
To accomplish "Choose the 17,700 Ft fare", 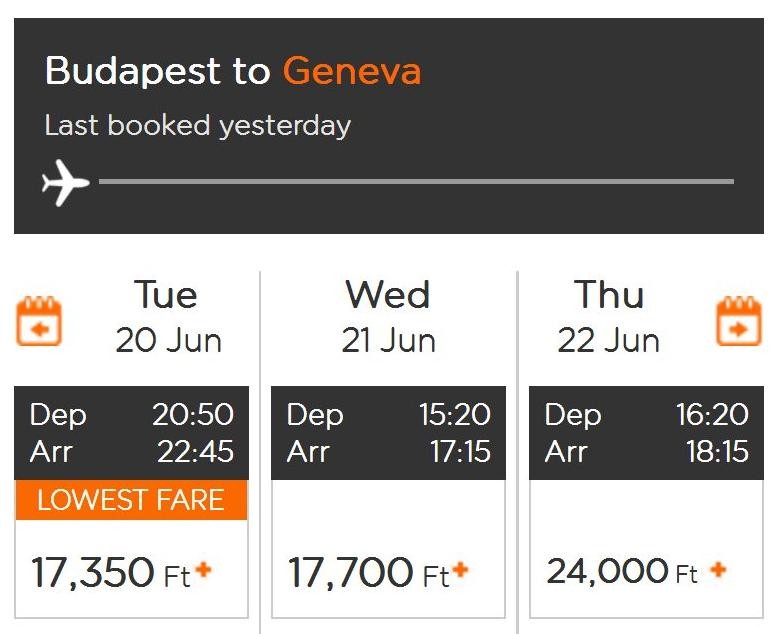I will click(x=350, y=573).
